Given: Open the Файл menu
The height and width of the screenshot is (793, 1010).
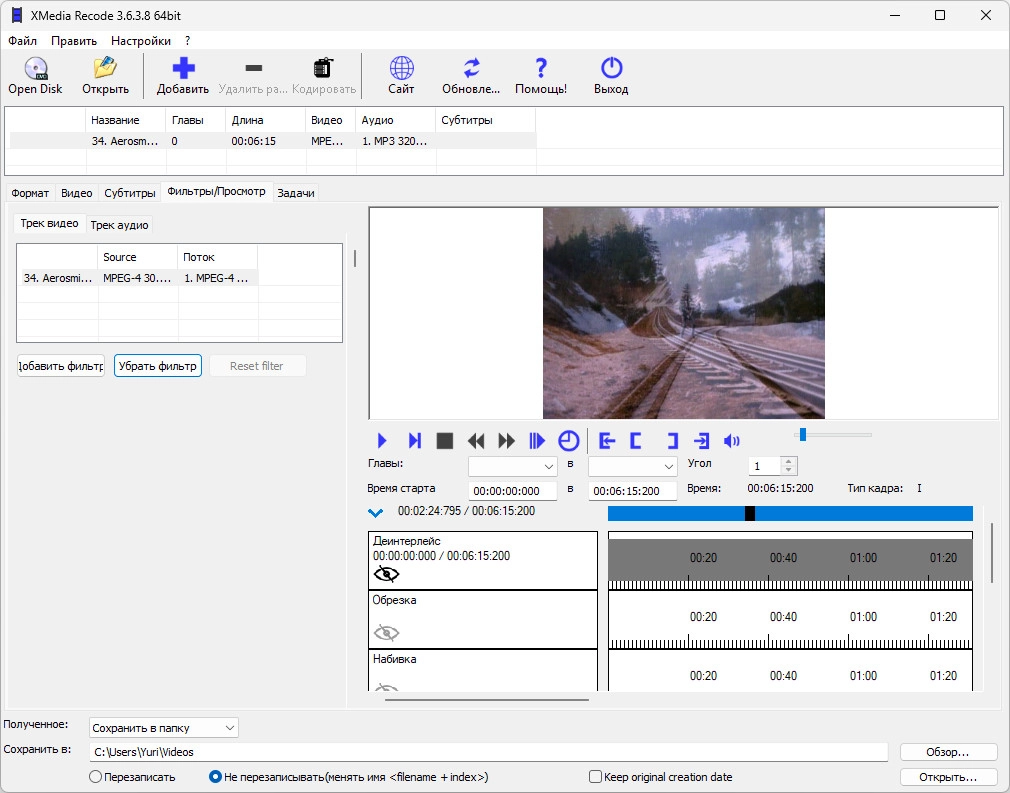Looking at the screenshot, I should (x=23, y=41).
